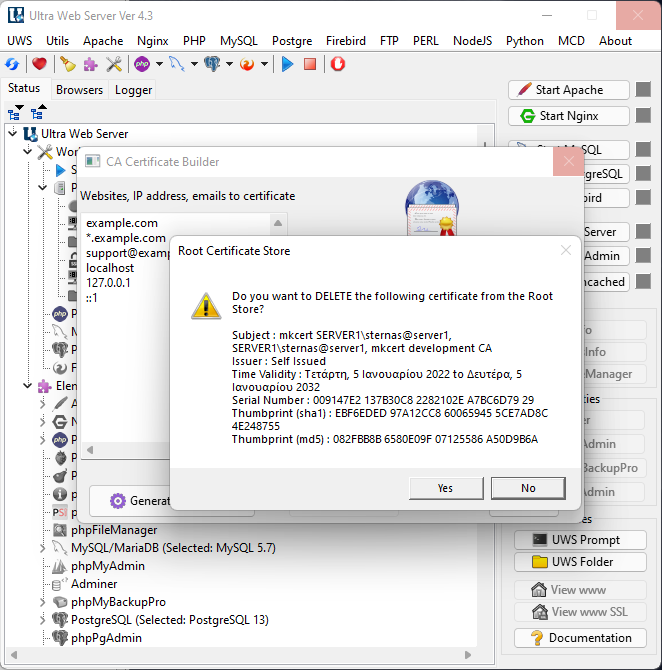The image size is (662, 670).
Task: Click the pink puzzle-piece toolbar icon
Action: coord(90,65)
